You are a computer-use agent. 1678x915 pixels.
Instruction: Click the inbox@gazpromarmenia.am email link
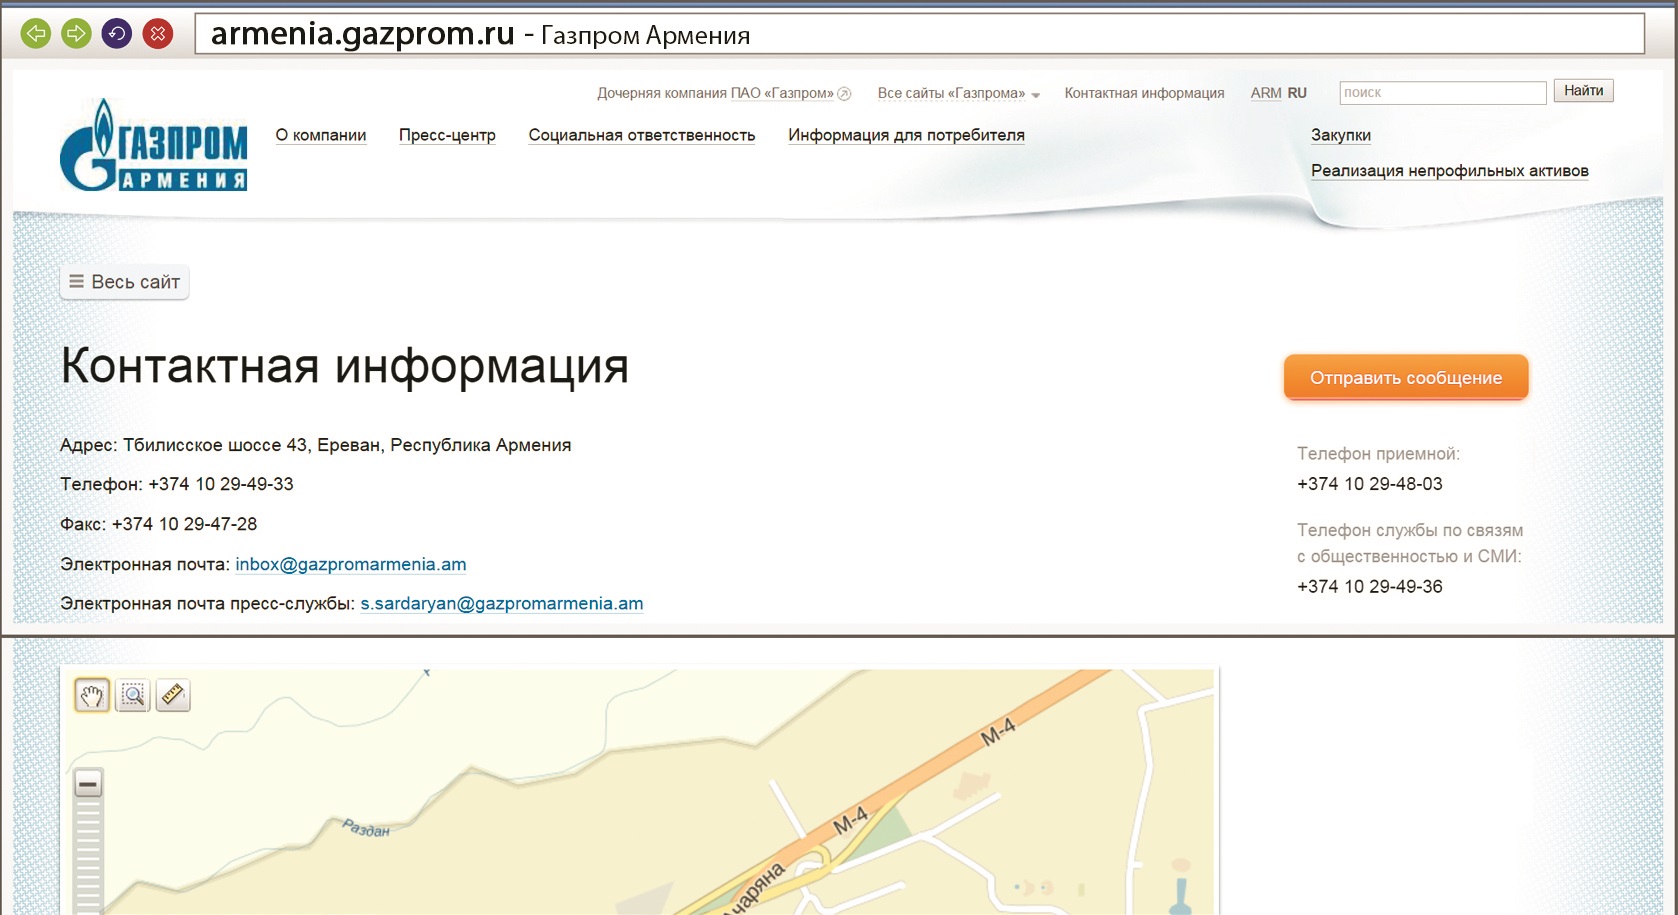click(351, 564)
